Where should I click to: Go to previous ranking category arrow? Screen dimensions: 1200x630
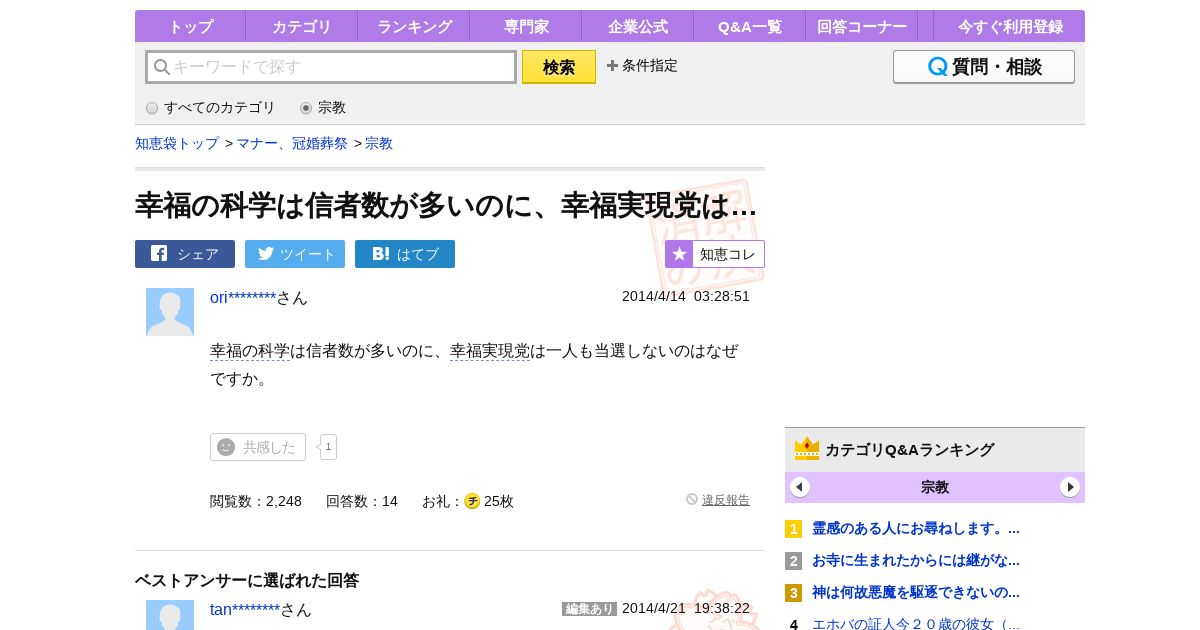pyautogui.click(x=800, y=487)
